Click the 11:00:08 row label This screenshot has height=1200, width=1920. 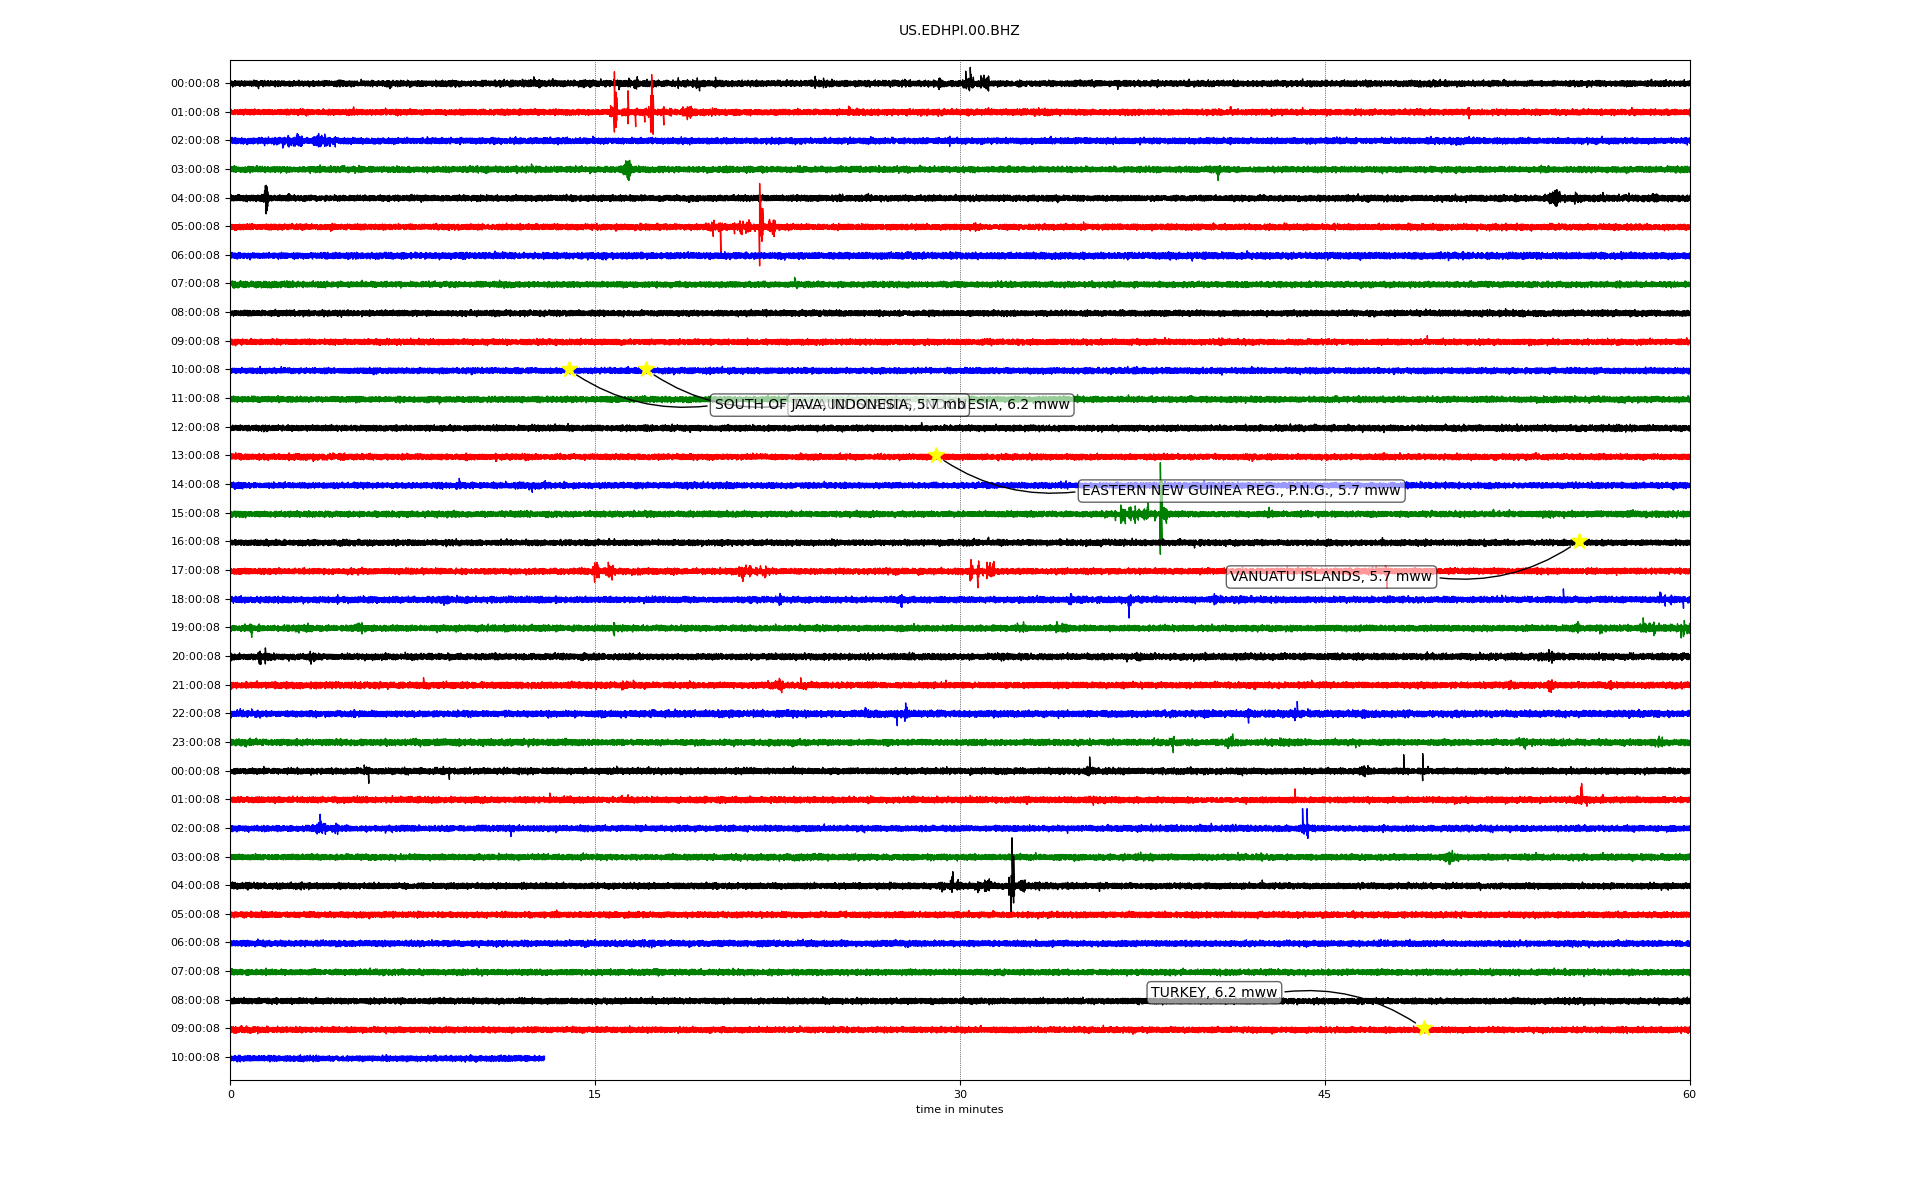[195, 399]
